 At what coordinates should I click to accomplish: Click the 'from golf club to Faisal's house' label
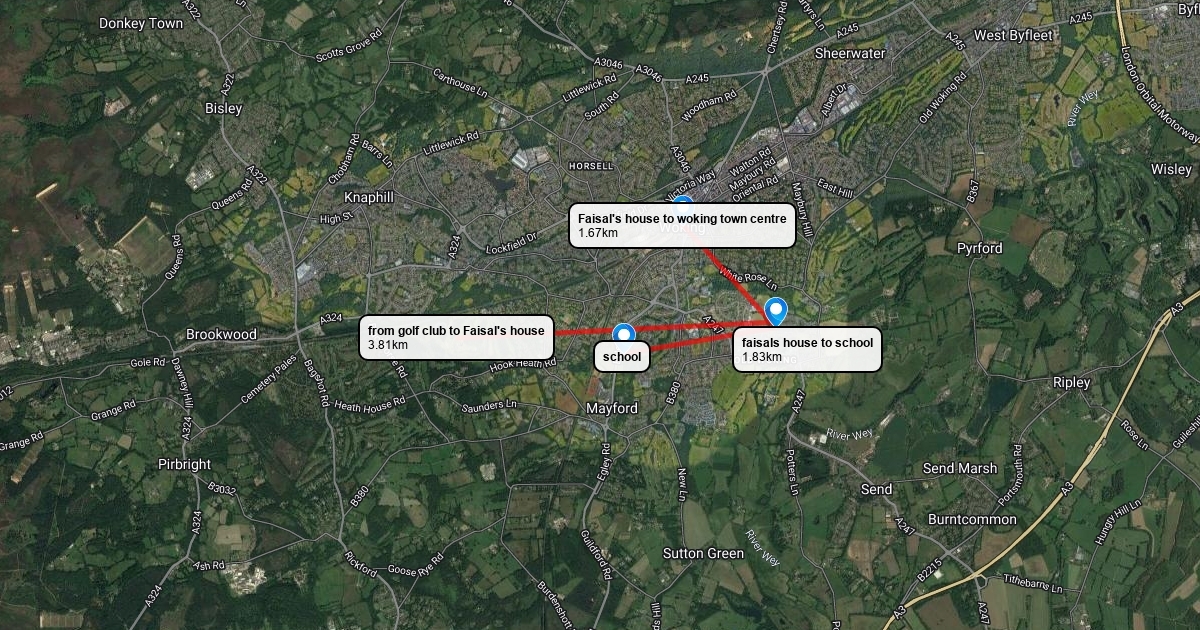(x=456, y=337)
